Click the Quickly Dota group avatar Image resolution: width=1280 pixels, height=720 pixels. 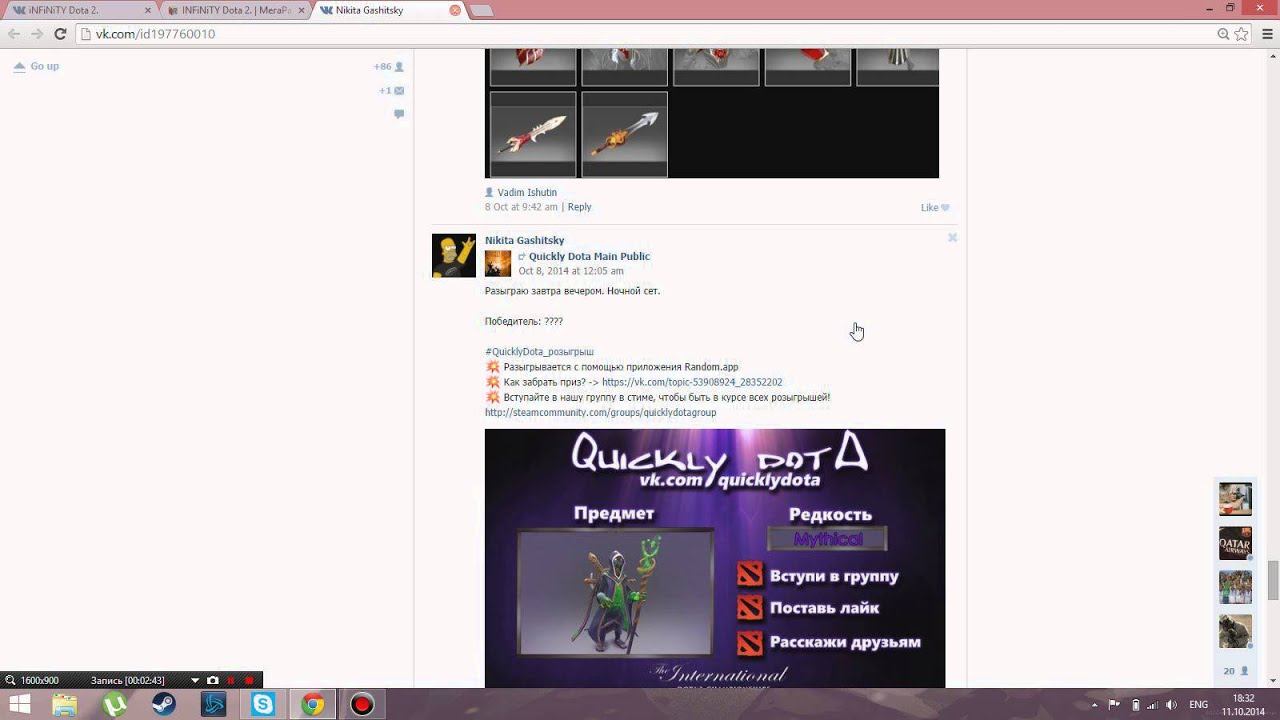click(498, 263)
